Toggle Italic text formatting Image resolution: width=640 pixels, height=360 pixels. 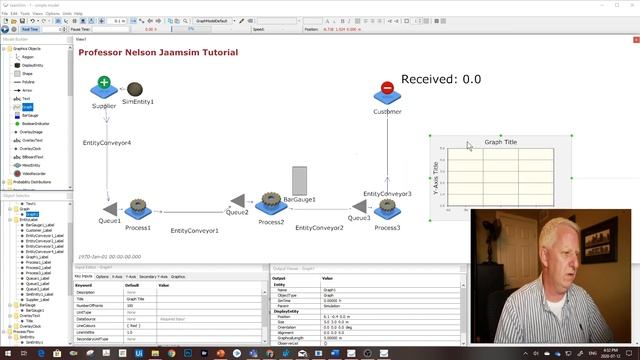pyautogui.click(x=349, y=21)
